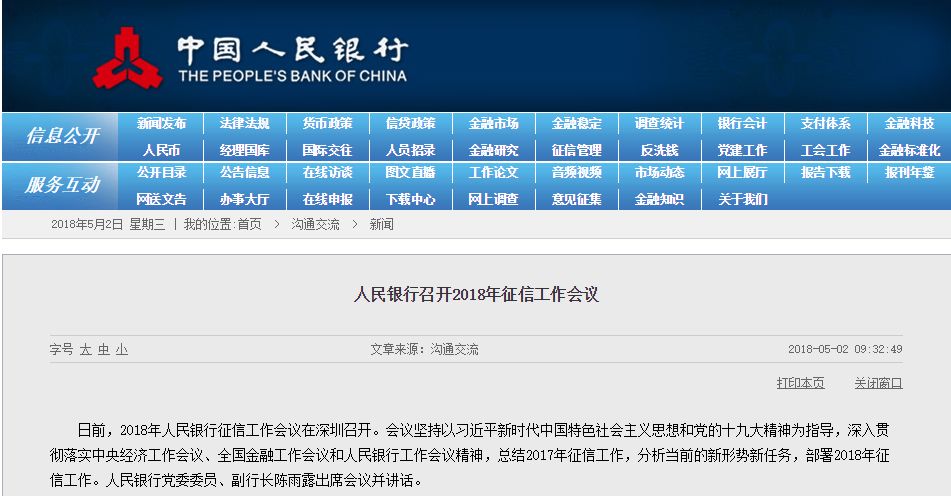Image resolution: width=951 pixels, height=496 pixels.
Task: Go to 反洗钱 section
Action: pyautogui.click(x=659, y=150)
